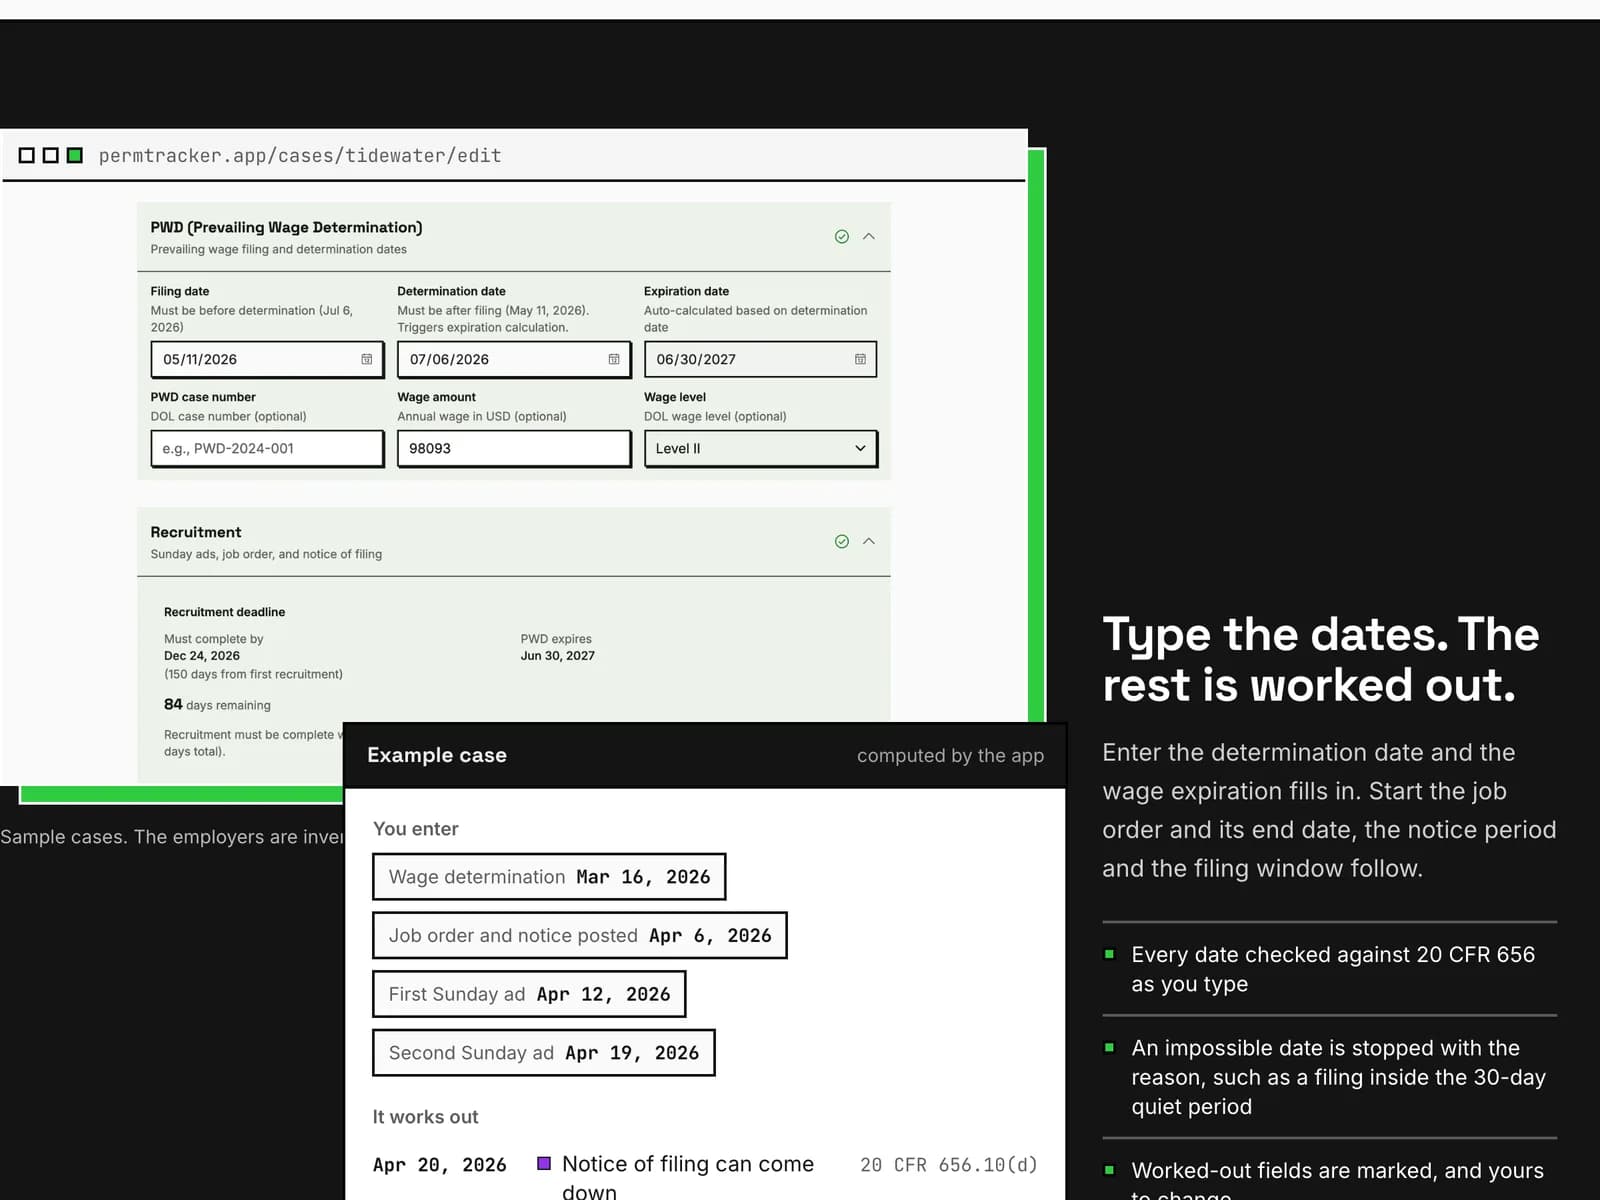
Task: Click the second empty window control square
Action: [x=51, y=155]
